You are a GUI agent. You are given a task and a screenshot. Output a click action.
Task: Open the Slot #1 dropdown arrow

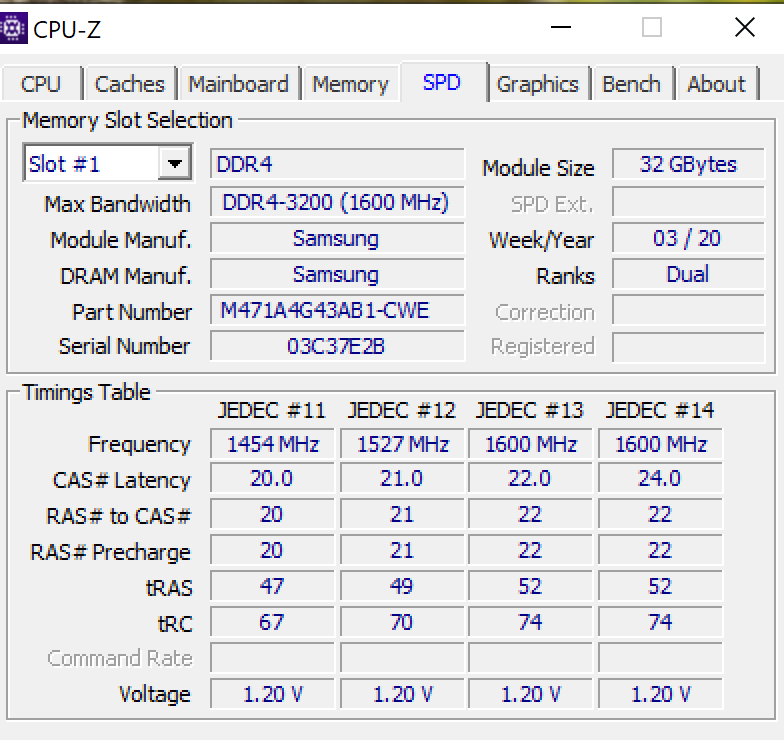[174, 163]
